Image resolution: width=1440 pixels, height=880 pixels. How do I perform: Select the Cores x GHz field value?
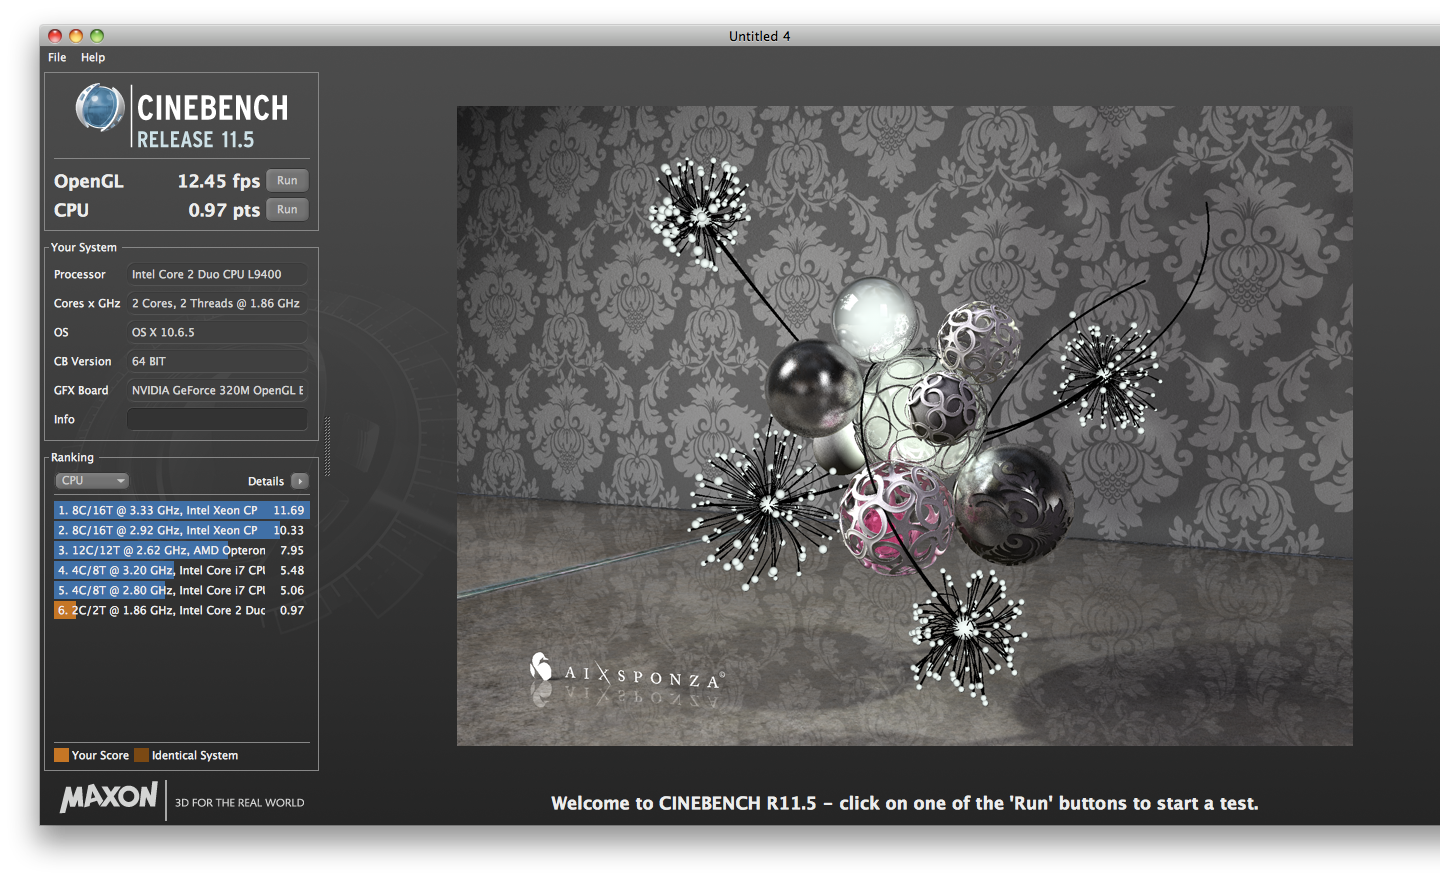(217, 303)
